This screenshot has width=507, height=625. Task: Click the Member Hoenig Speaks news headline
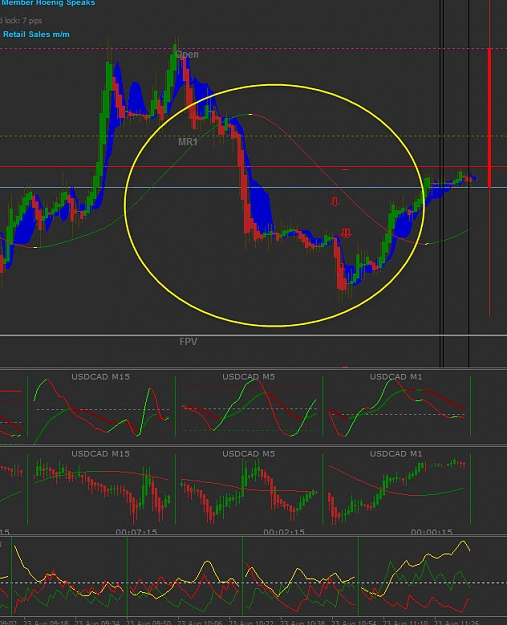48,3
